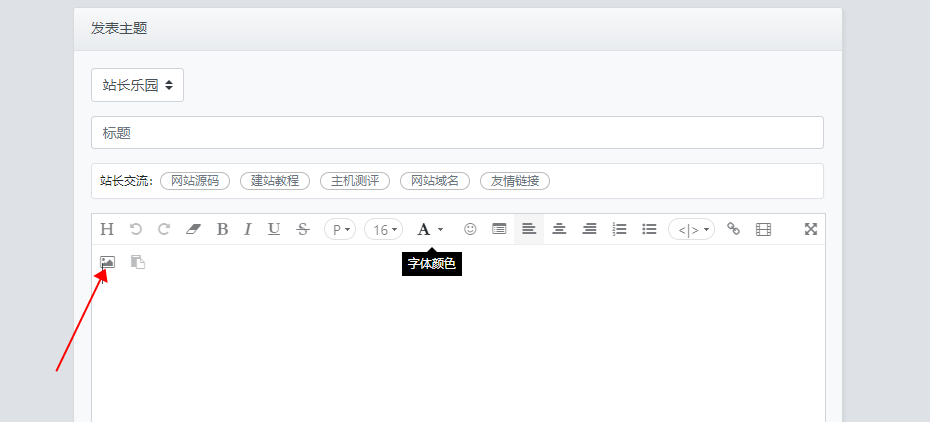
Task: Align text right
Action: coord(589,229)
